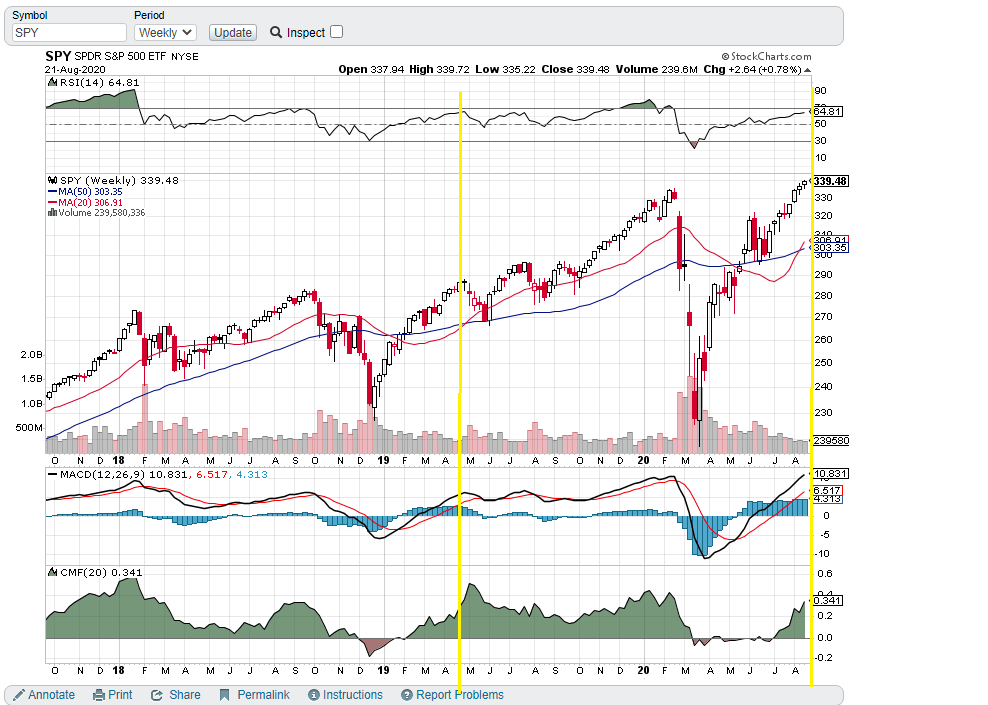Enable the Inspect checkbox

click(336, 32)
